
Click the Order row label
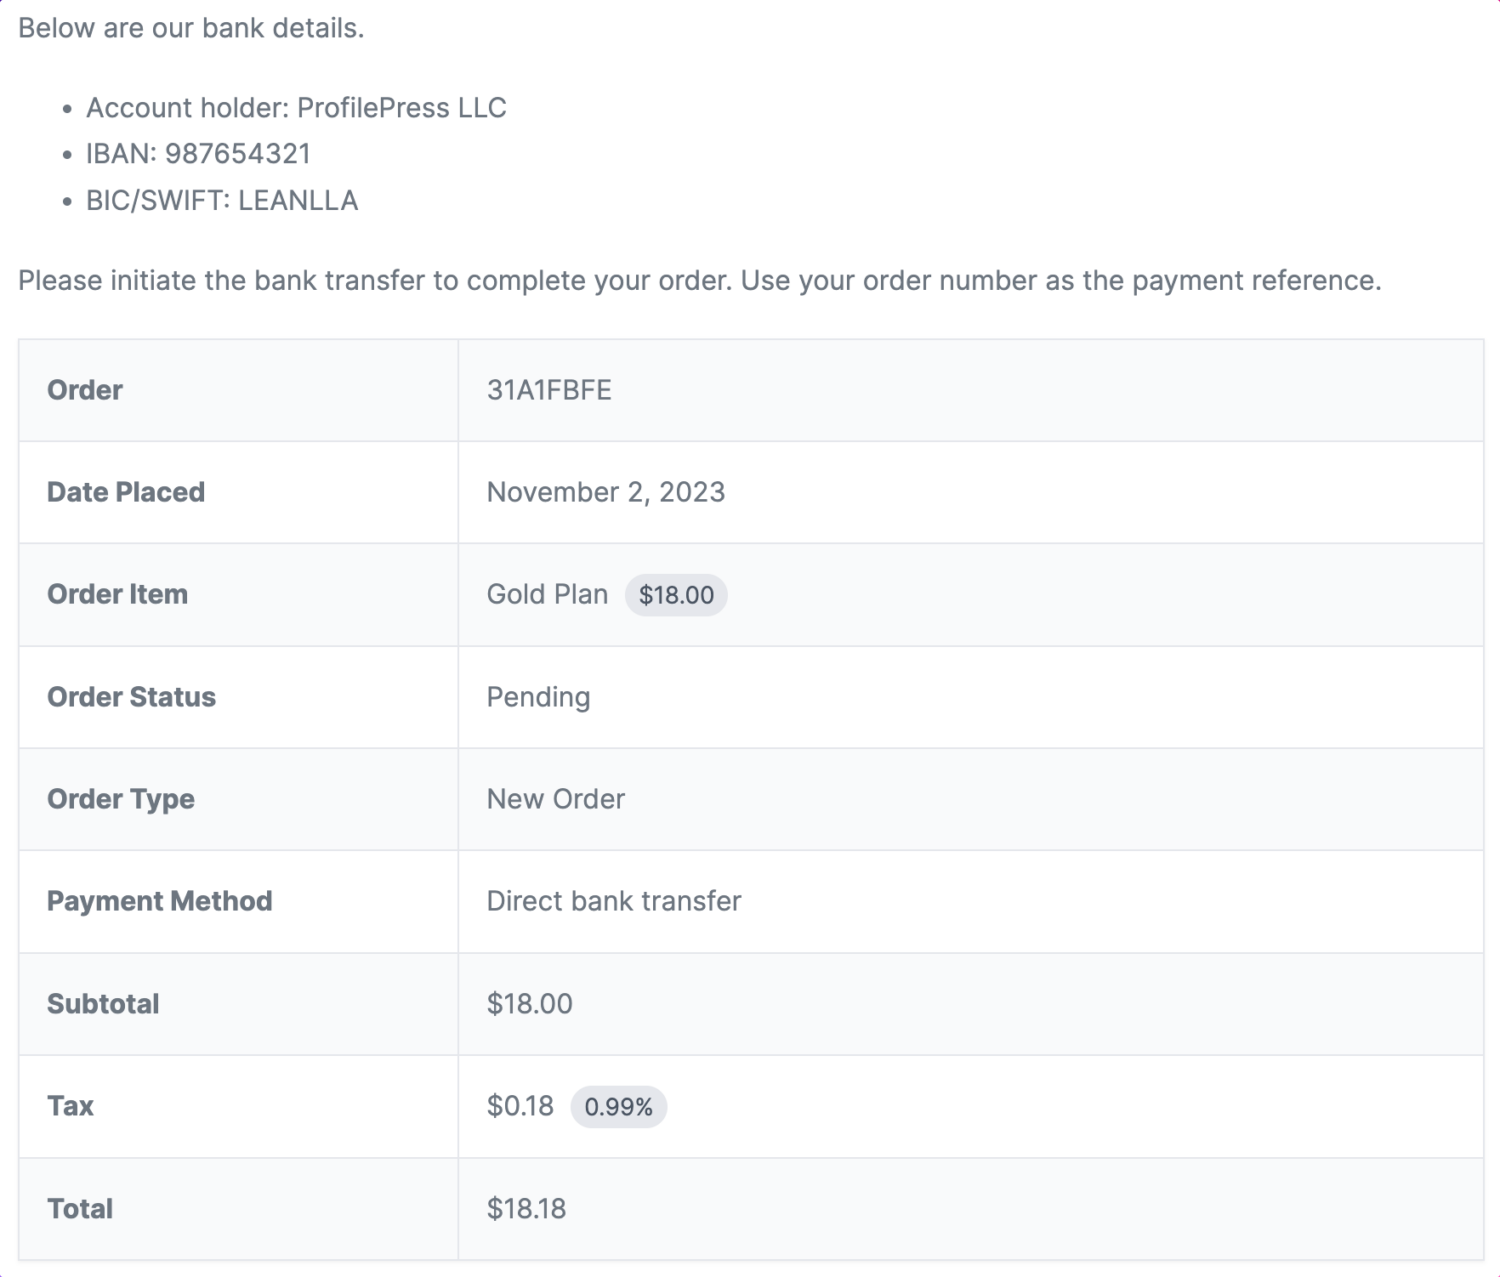(85, 390)
